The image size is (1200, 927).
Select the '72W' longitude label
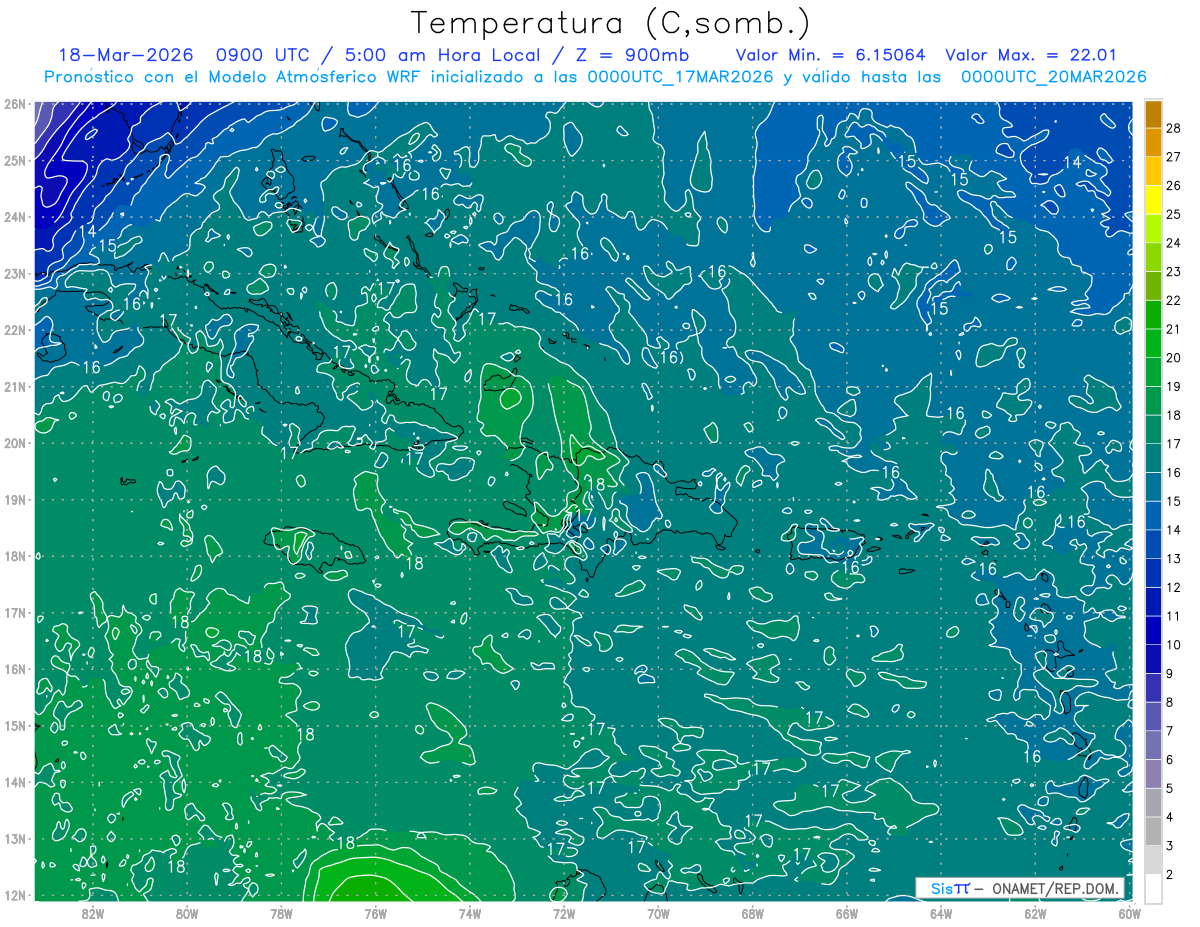[x=564, y=913]
